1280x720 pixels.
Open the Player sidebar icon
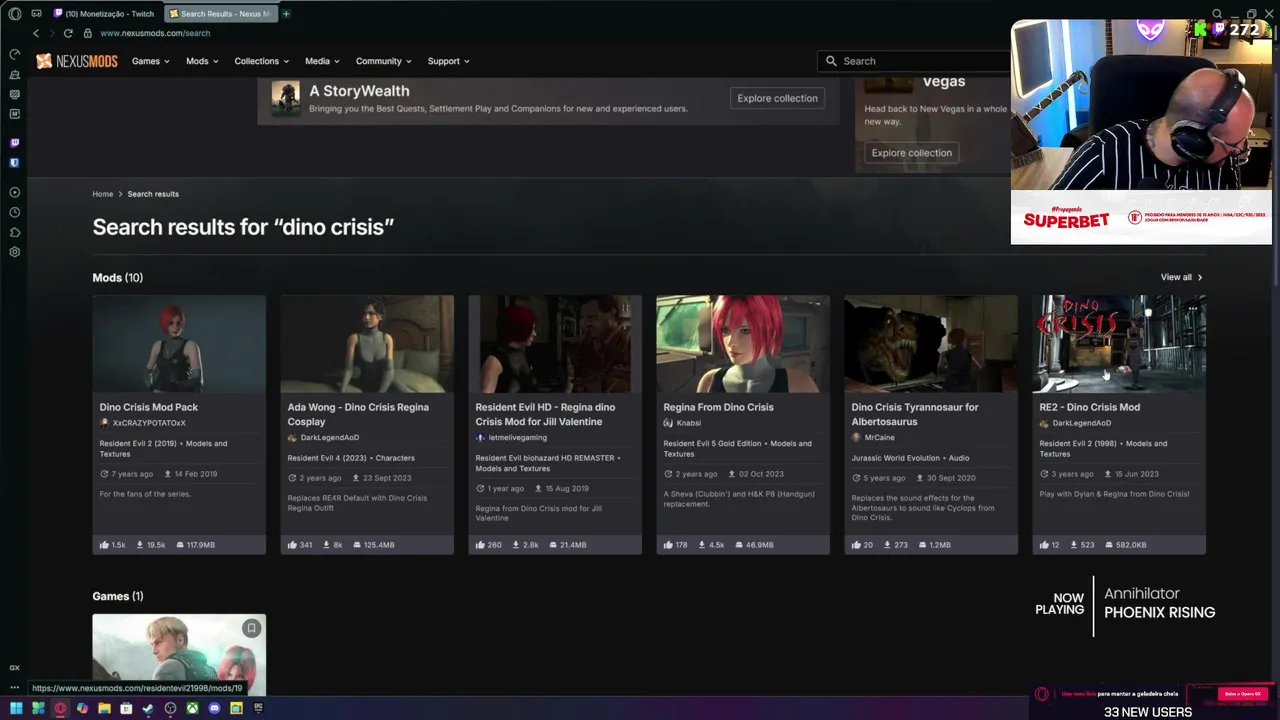[x=14, y=192]
